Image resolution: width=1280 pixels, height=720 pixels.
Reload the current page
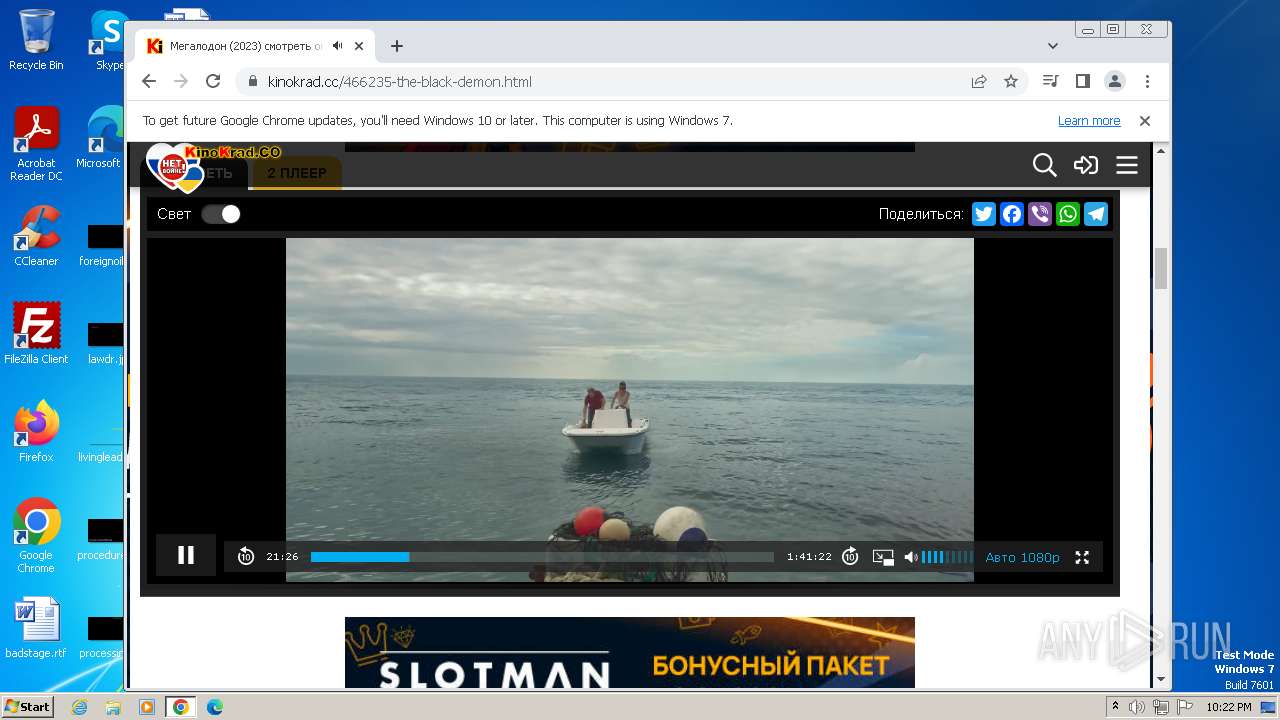pyautogui.click(x=213, y=82)
